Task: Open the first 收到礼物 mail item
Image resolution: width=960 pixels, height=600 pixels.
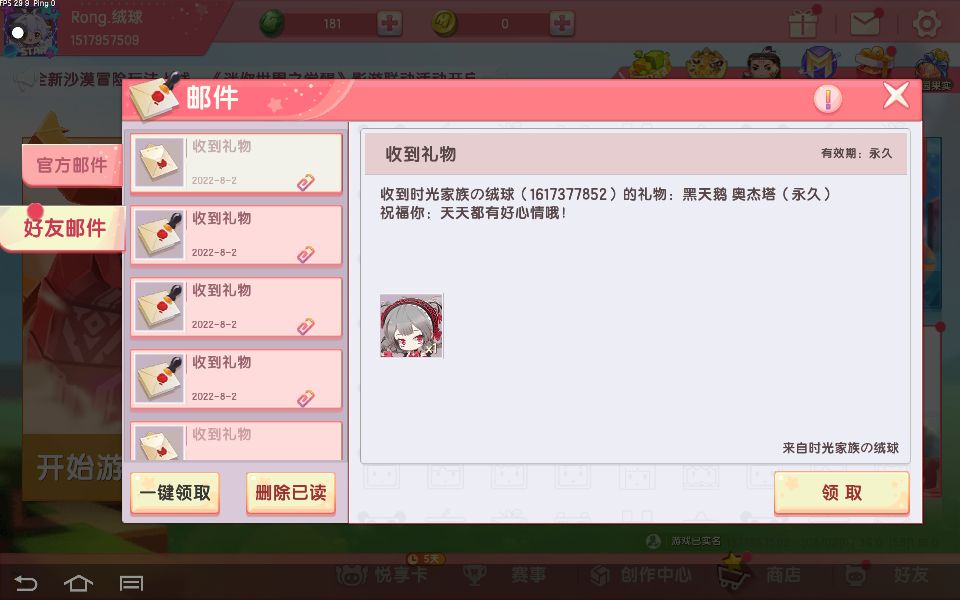Action: pyautogui.click(x=236, y=163)
